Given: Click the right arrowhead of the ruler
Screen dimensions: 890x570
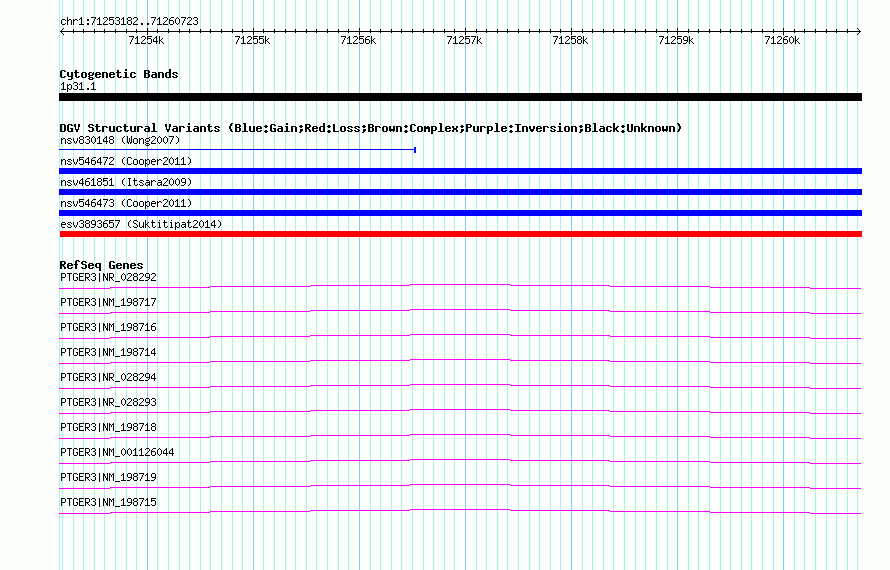Looking at the screenshot, I should point(859,31).
